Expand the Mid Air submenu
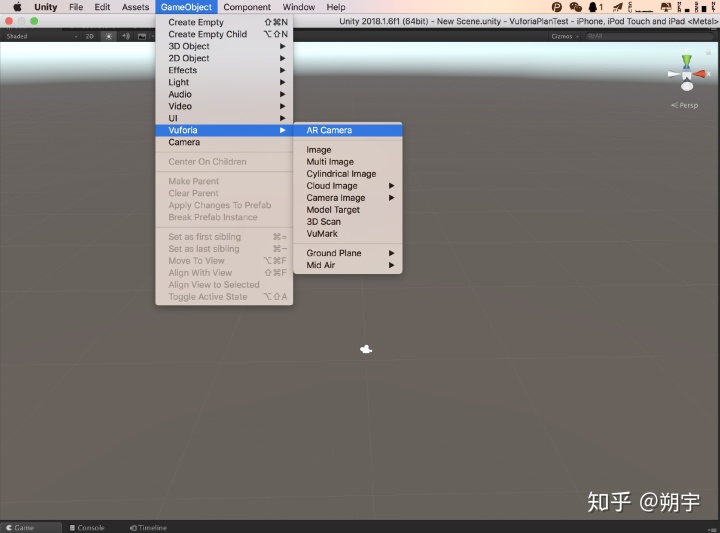The image size is (720, 533). pyautogui.click(x=348, y=265)
